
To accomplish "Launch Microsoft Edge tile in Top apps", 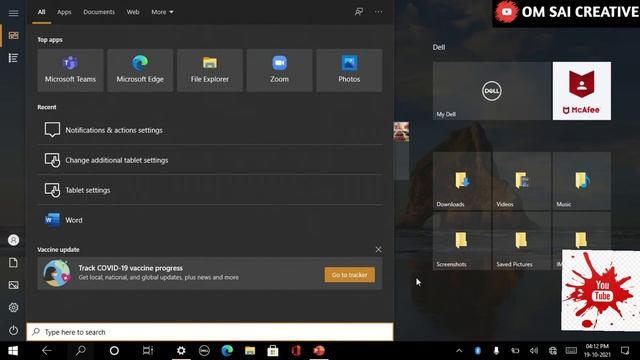I will 140,70.
